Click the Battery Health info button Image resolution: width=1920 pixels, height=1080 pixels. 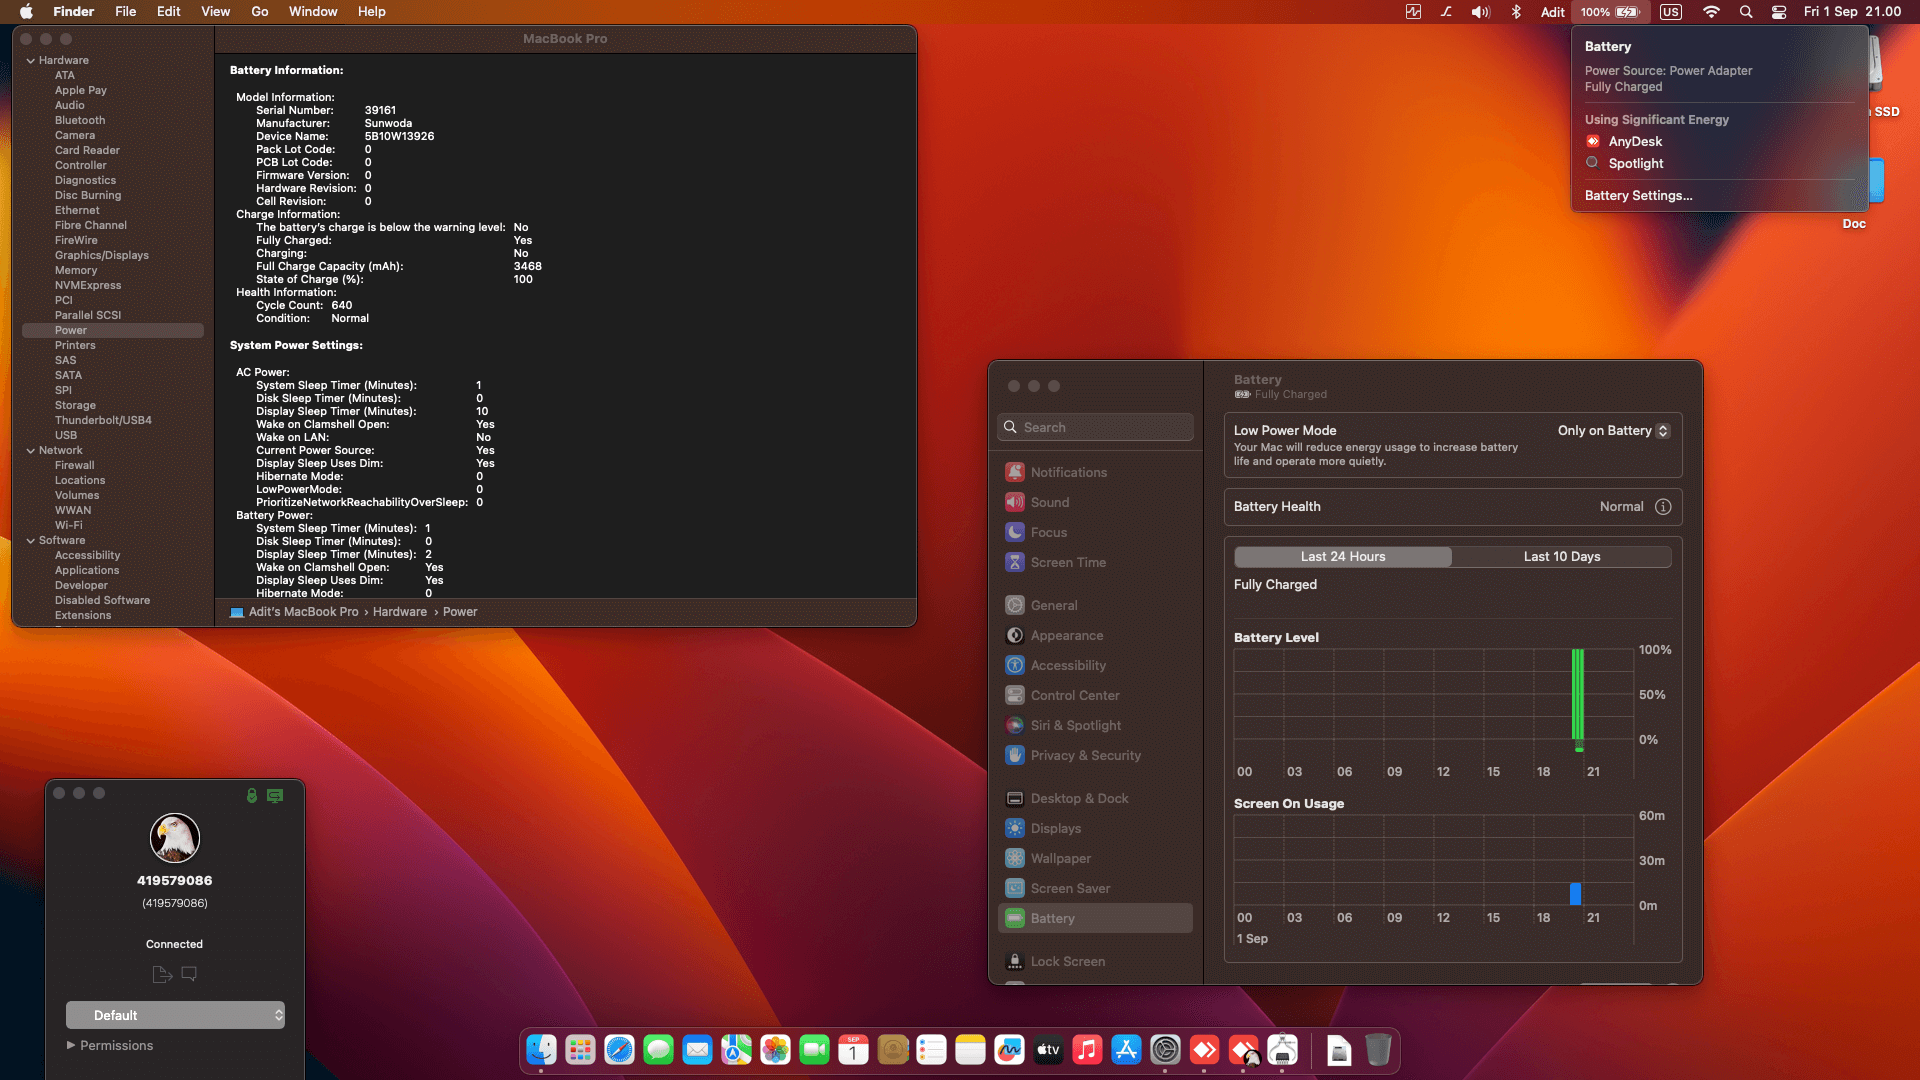coord(1664,507)
